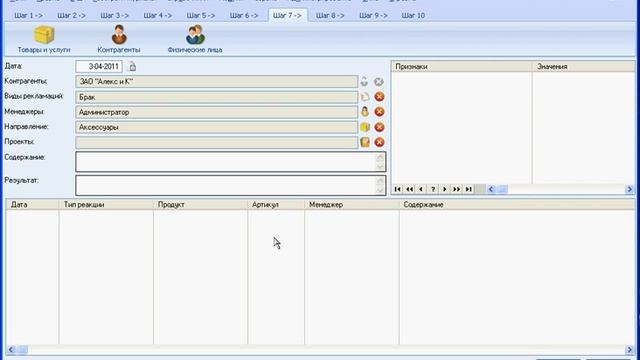
Task: Switch to Шаг 10 tab
Action: (413, 16)
